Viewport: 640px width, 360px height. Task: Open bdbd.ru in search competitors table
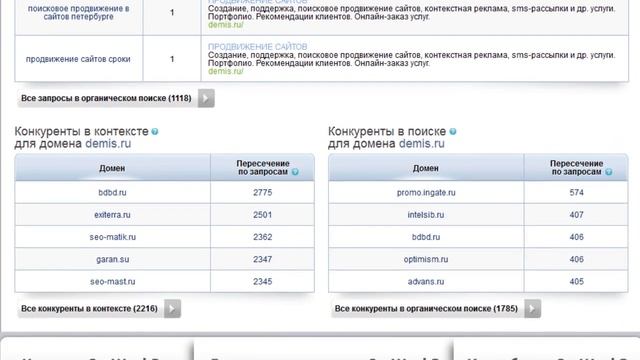(426, 237)
